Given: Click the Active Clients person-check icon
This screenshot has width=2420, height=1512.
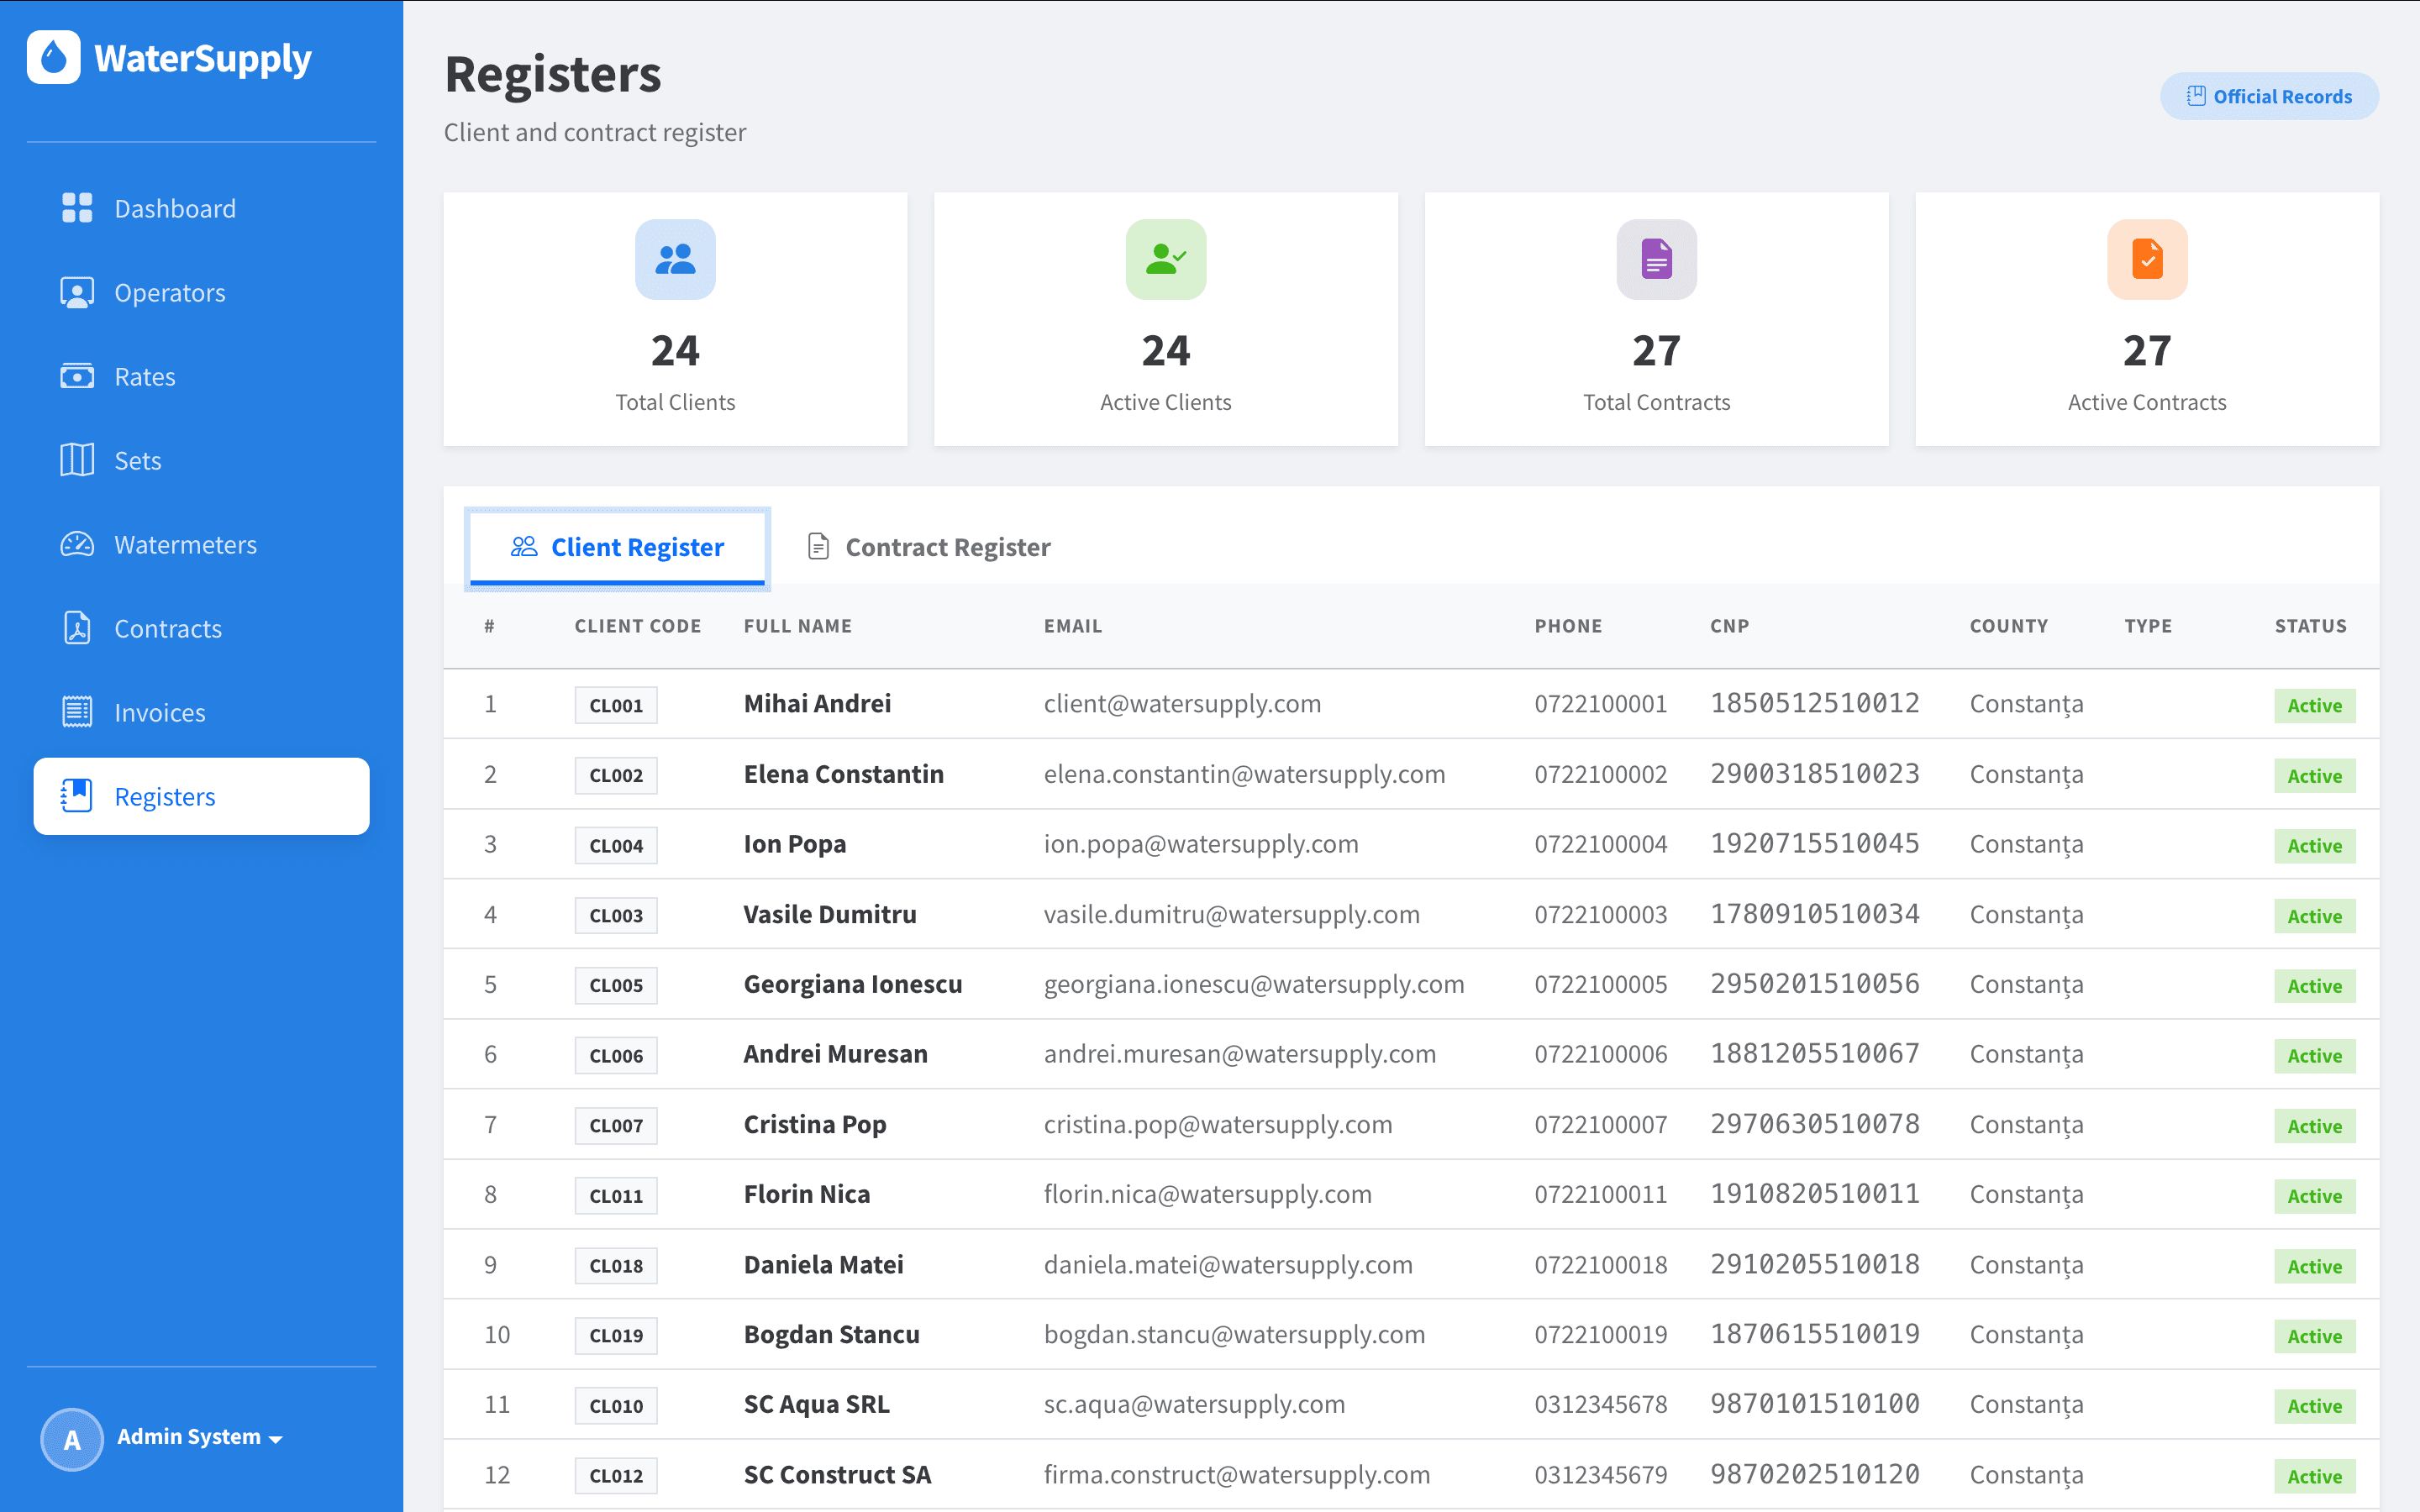Looking at the screenshot, I should (x=1166, y=259).
